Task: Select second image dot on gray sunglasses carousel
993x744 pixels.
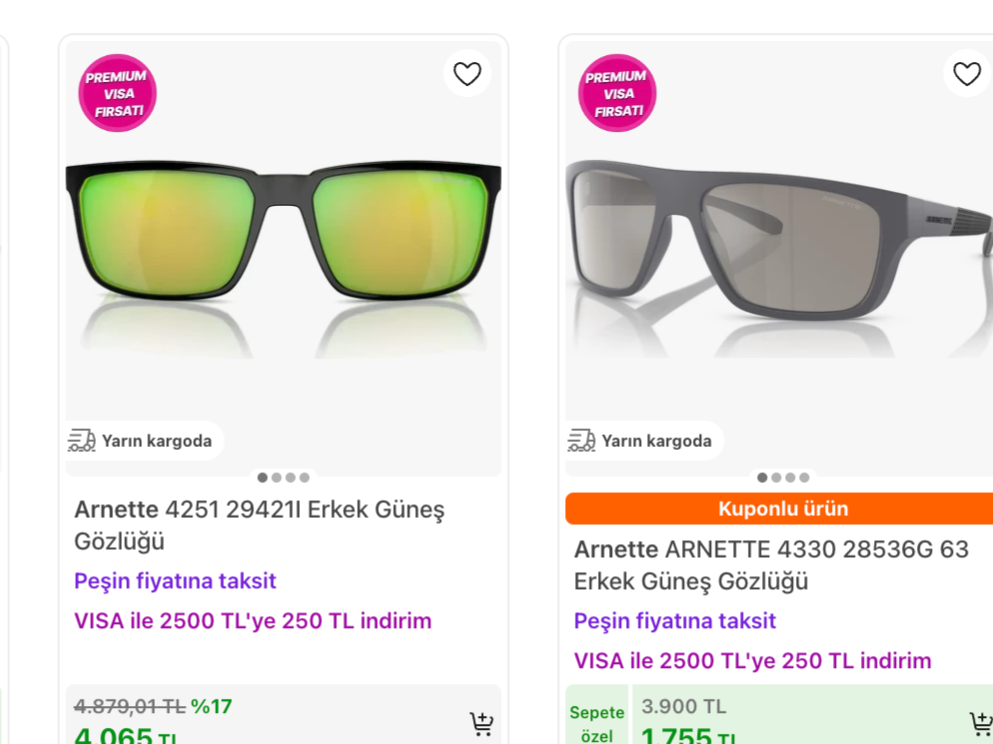Action: (x=776, y=477)
